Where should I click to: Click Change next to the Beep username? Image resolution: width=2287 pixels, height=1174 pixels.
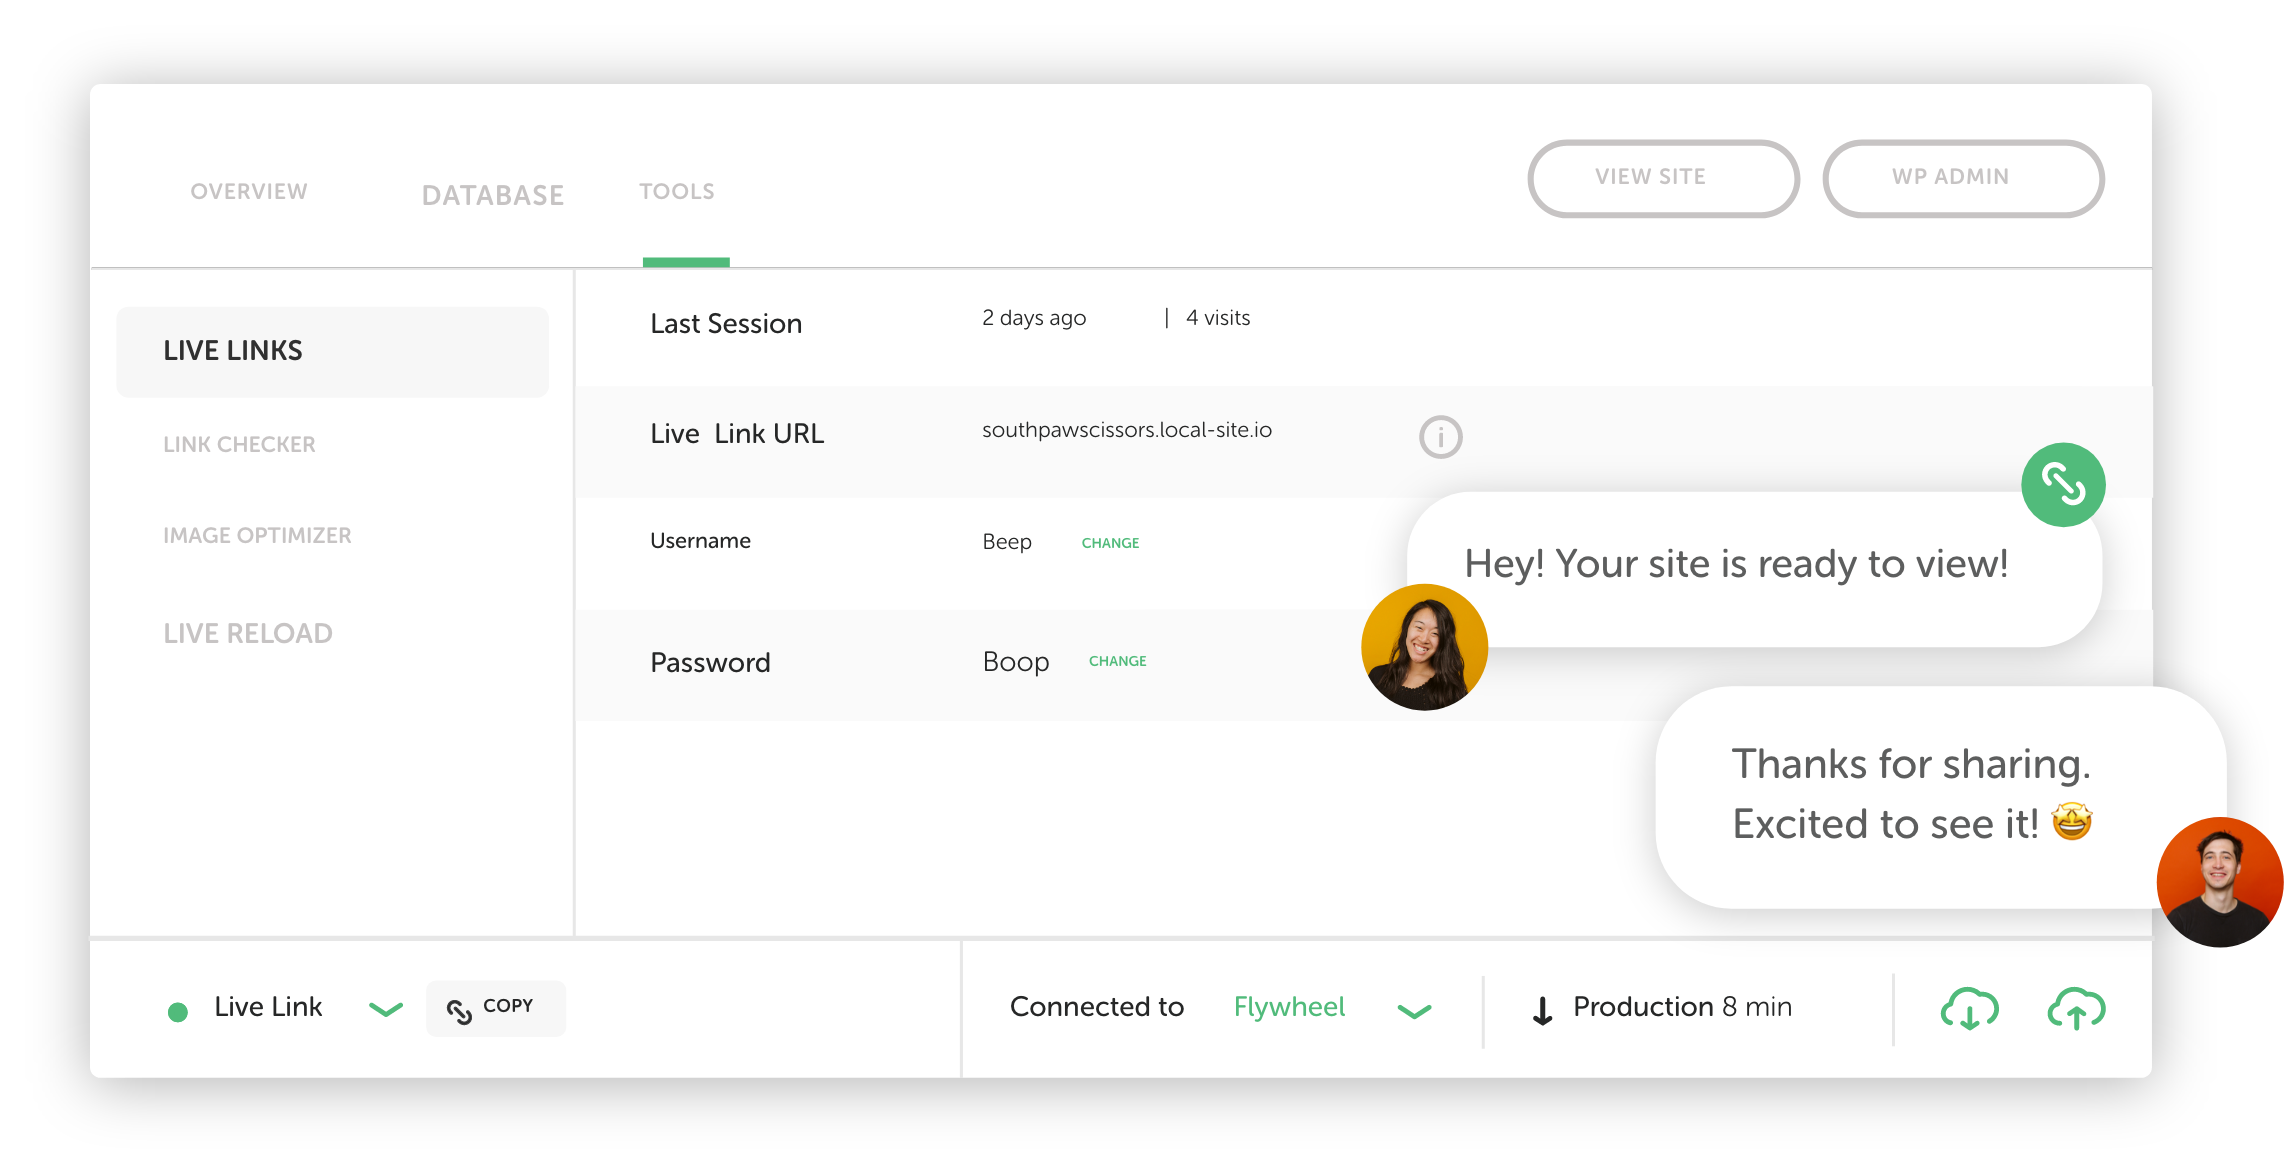1110,543
